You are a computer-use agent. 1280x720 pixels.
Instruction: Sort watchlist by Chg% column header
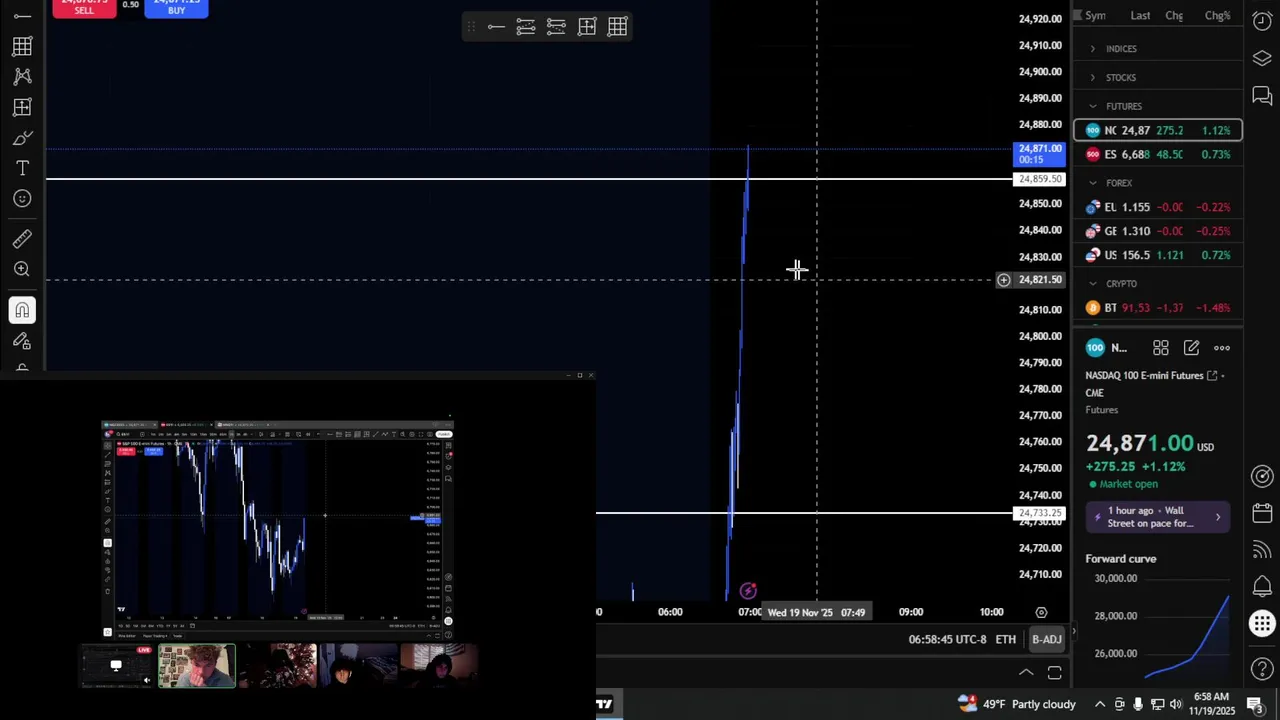click(x=1218, y=15)
